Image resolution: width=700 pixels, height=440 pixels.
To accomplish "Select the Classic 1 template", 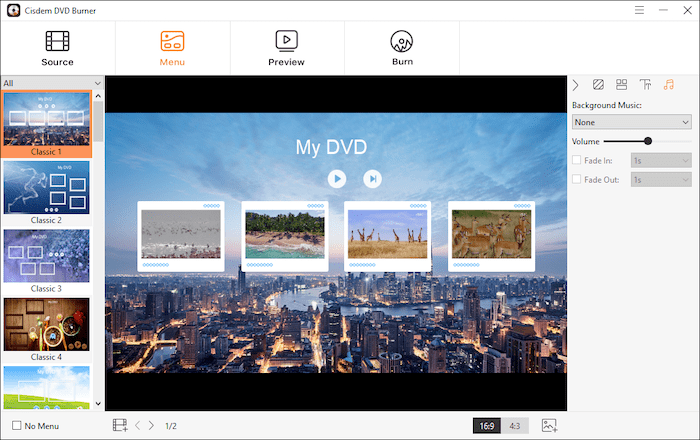I will pos(46,124).
